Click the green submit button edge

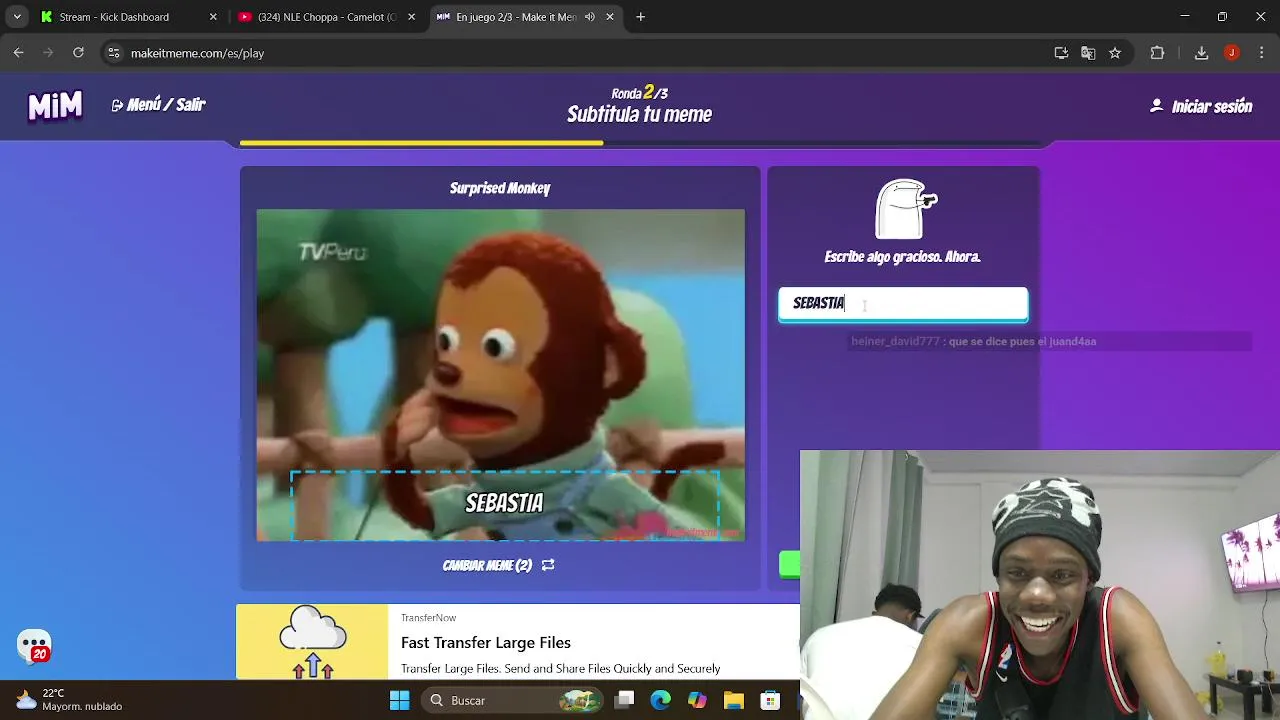[x=790, y=565]
